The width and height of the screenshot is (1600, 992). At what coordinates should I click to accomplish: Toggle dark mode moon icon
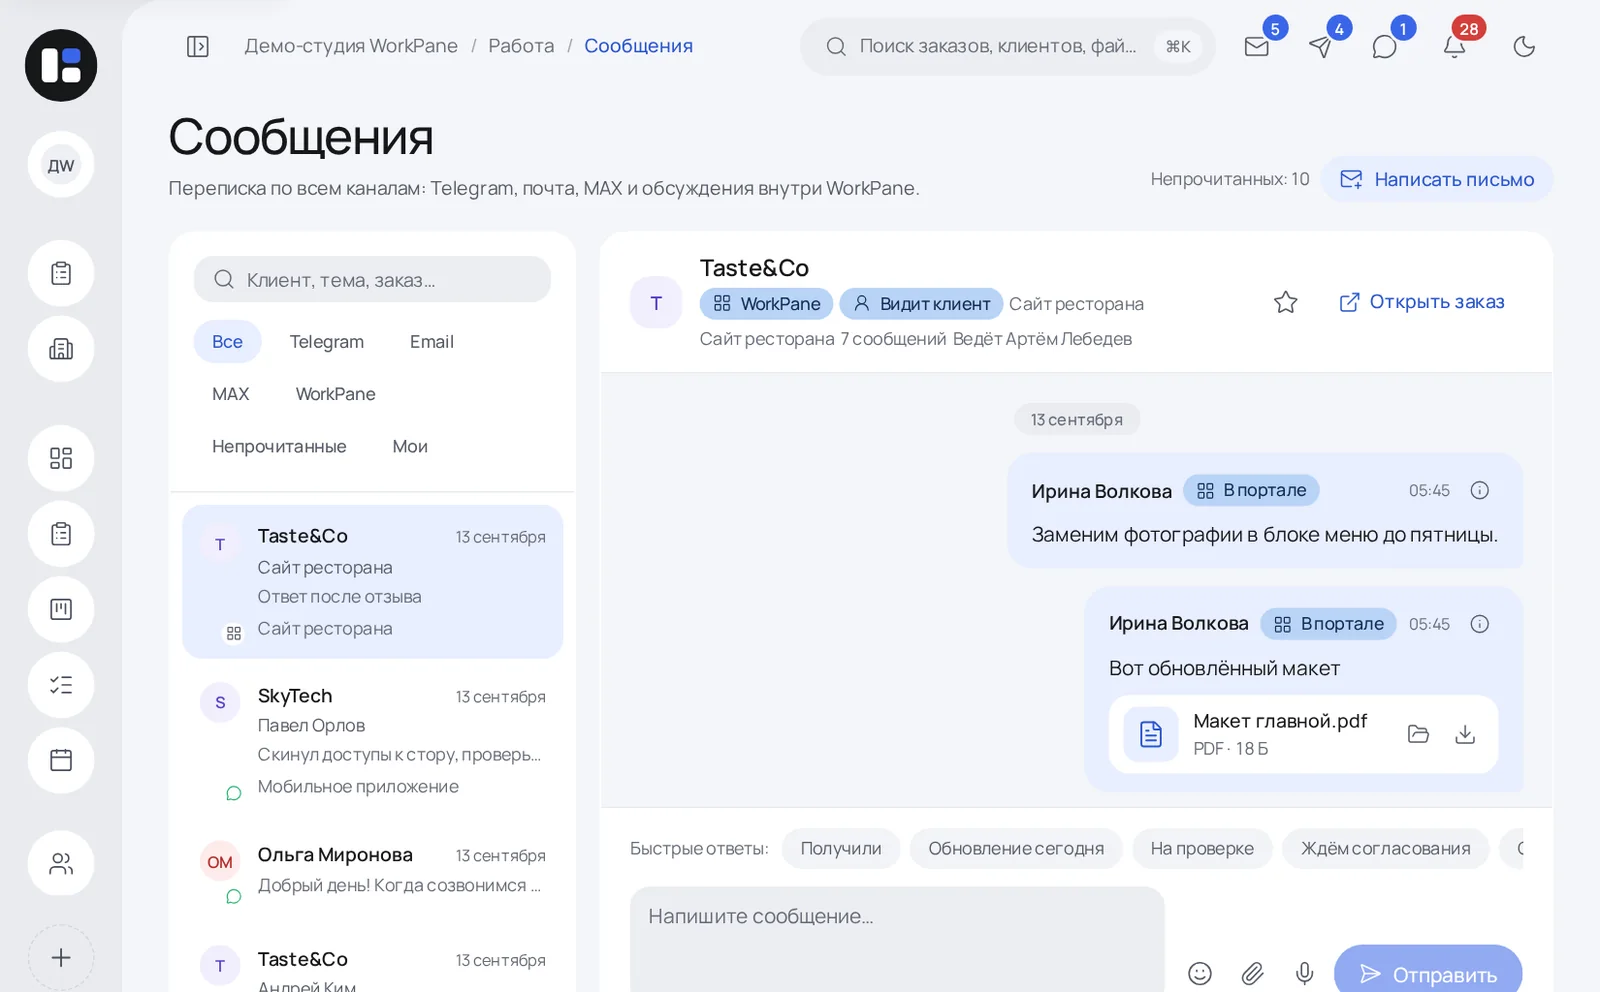pos(1524,46)
